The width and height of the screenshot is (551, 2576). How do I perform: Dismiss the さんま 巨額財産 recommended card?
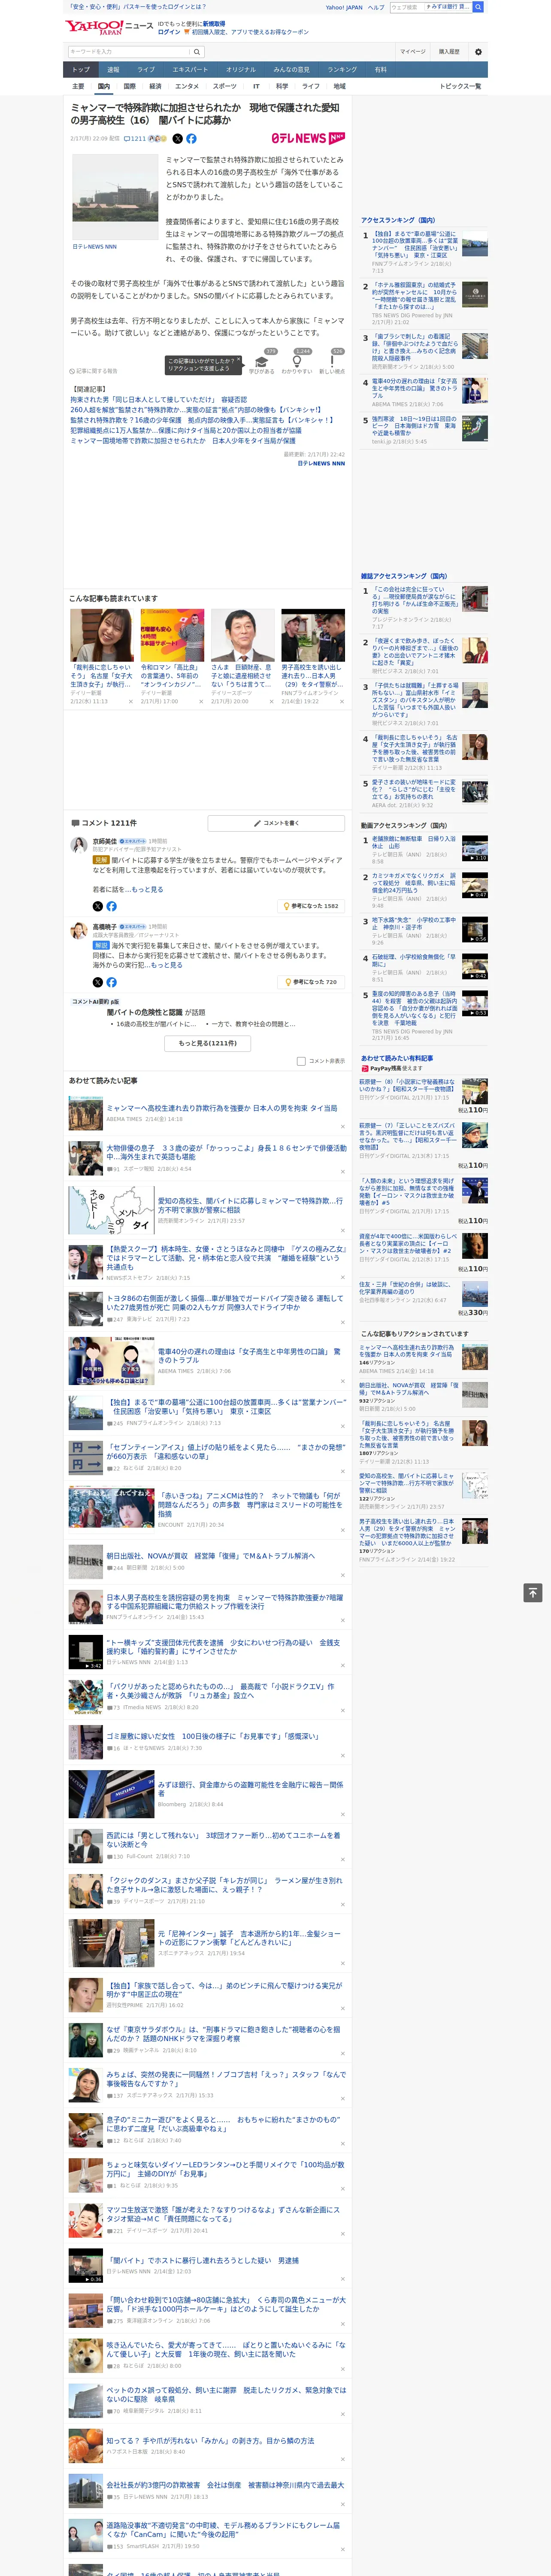(272, 701)
